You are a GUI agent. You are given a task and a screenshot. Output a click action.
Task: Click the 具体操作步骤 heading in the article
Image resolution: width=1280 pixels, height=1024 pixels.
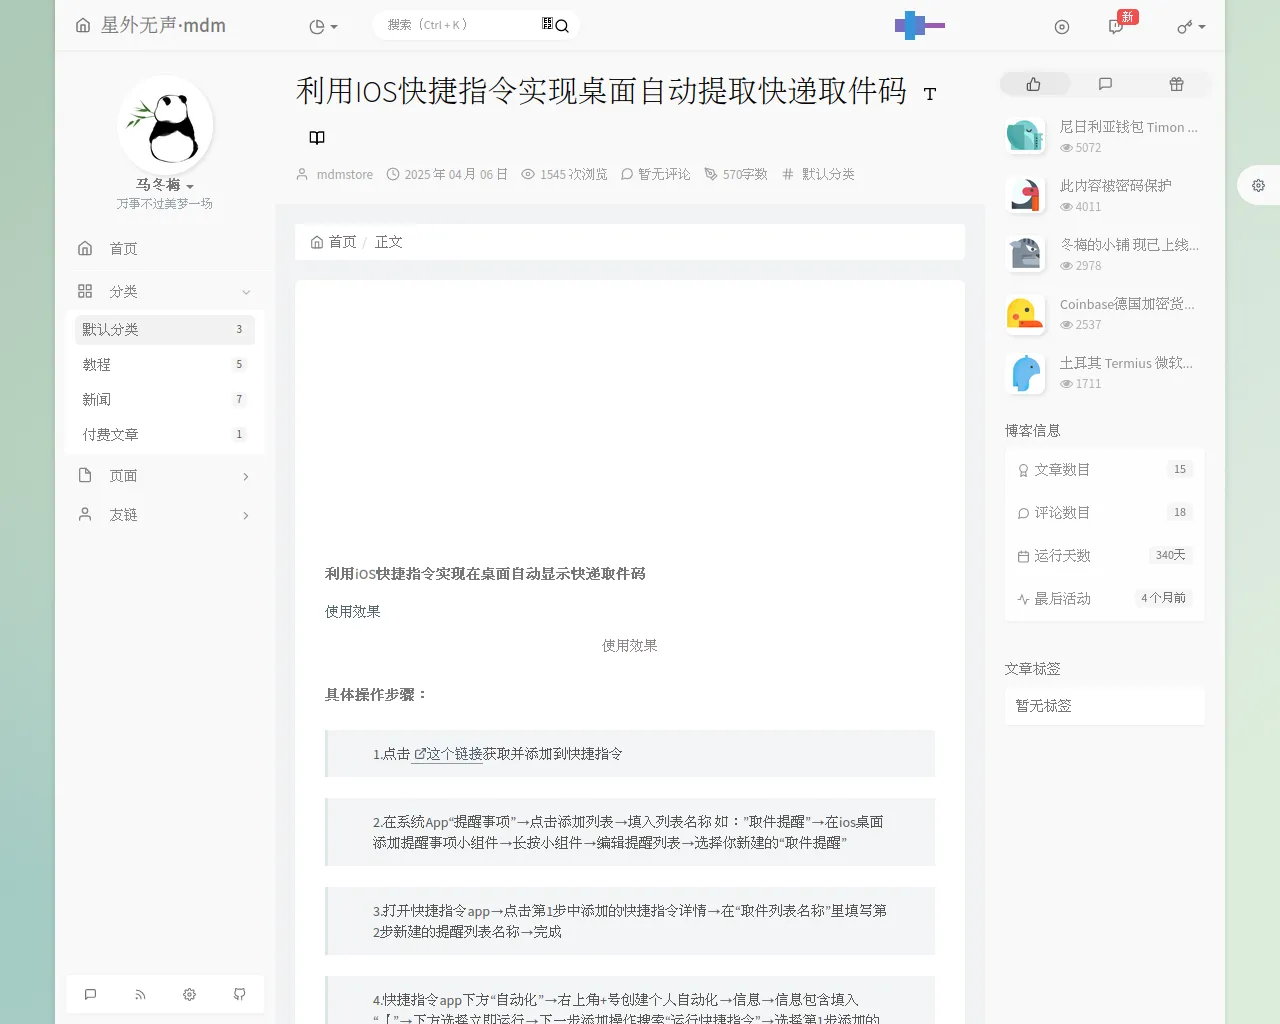pos(376,695)
